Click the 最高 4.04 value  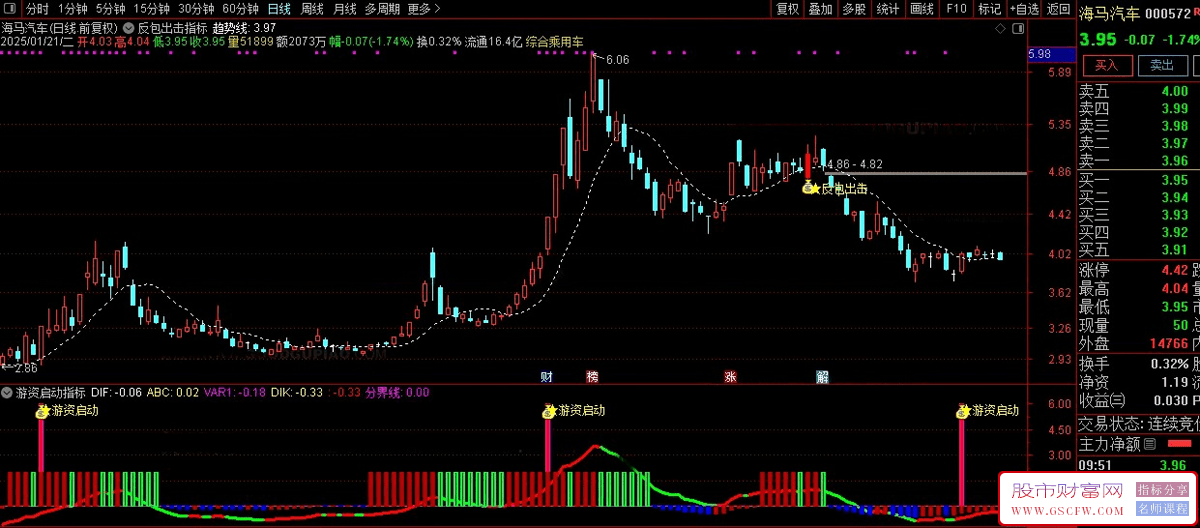click(x=1175, y=289)
